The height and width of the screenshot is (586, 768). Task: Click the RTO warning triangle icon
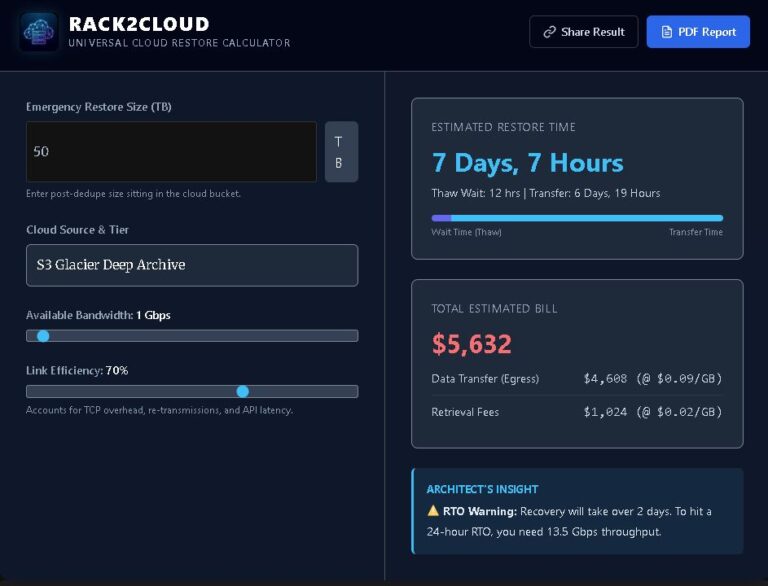(433, 511)
